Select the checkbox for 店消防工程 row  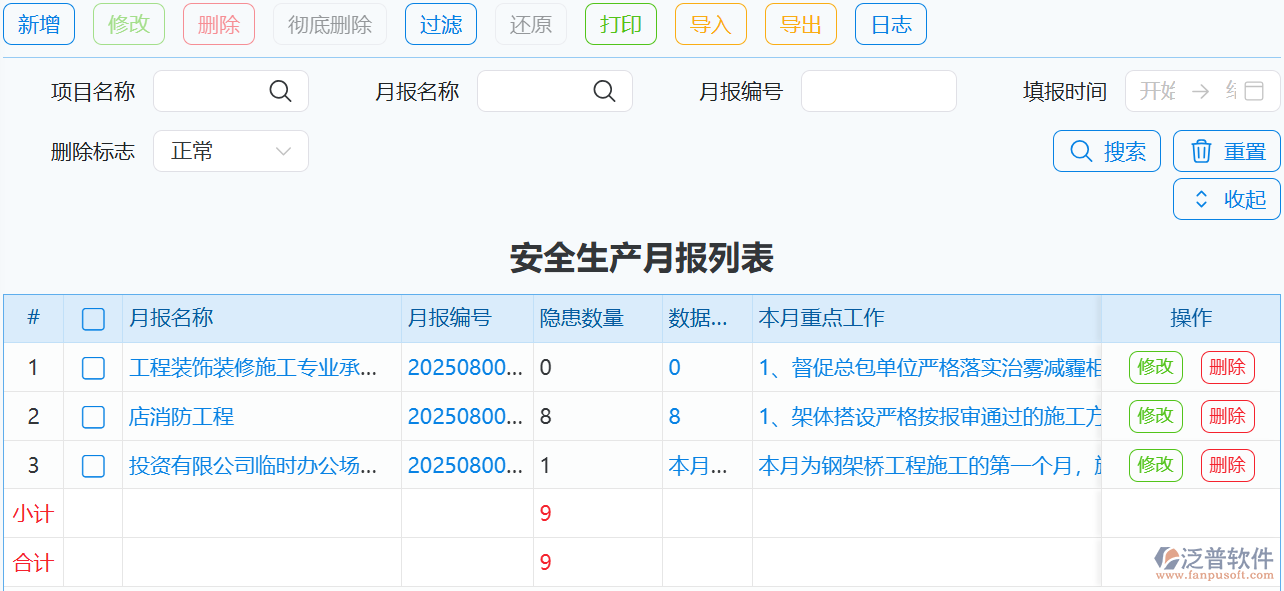pyautogui.click(x=93, y=416)
